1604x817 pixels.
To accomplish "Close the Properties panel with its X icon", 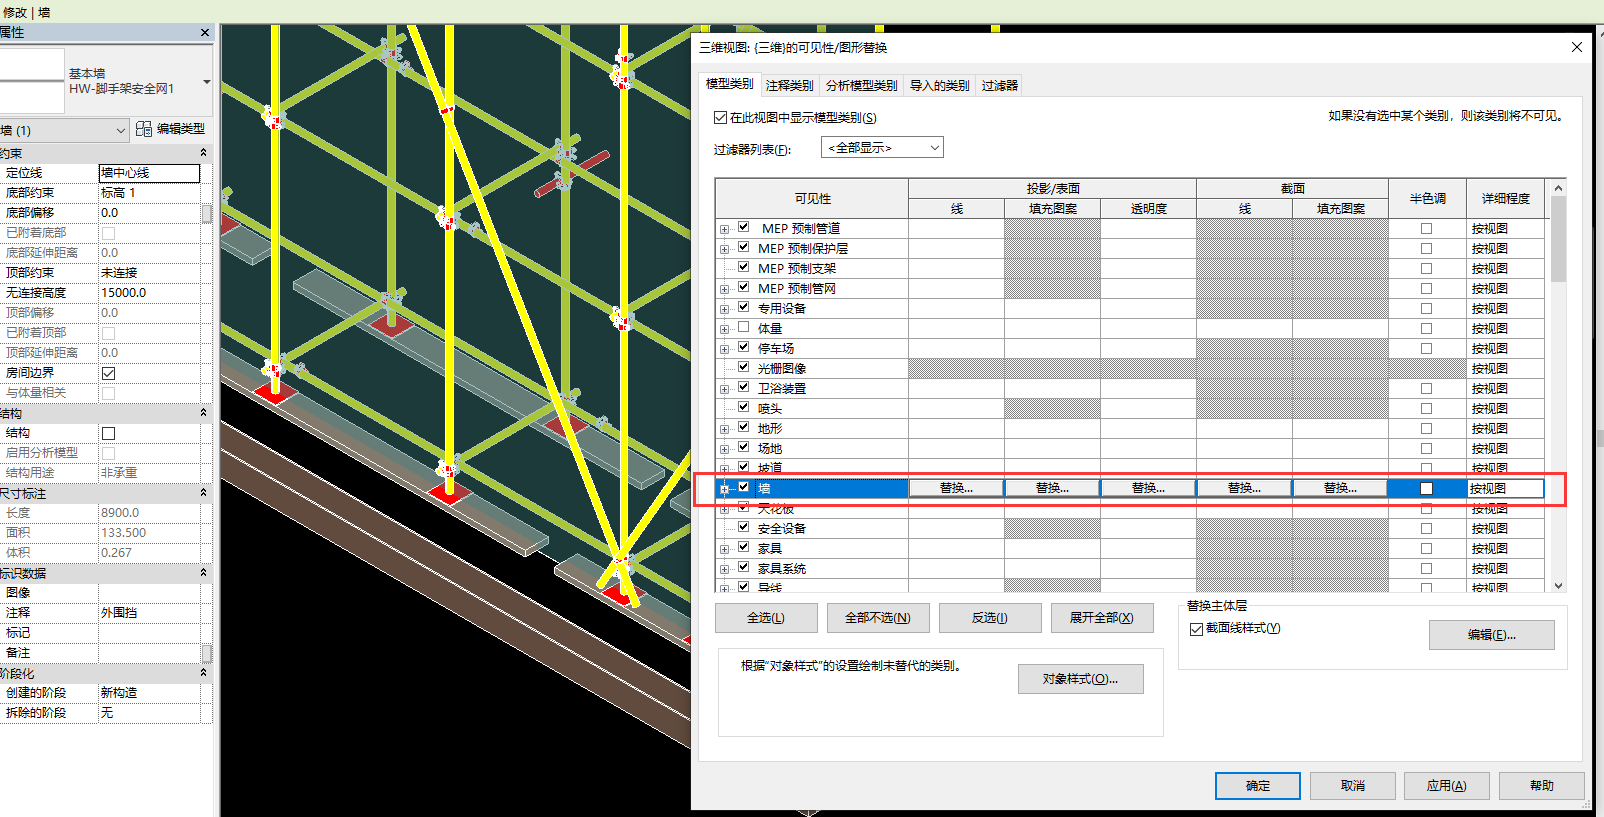I will (205, 33).
